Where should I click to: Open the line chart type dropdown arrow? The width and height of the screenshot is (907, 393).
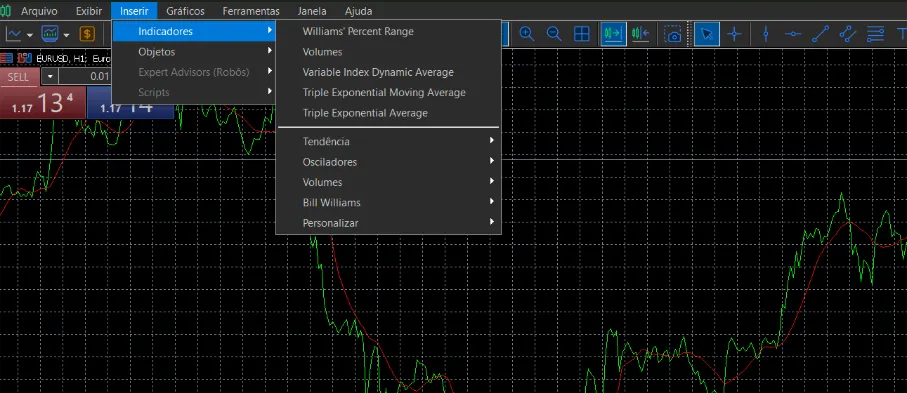pos(30,36)
